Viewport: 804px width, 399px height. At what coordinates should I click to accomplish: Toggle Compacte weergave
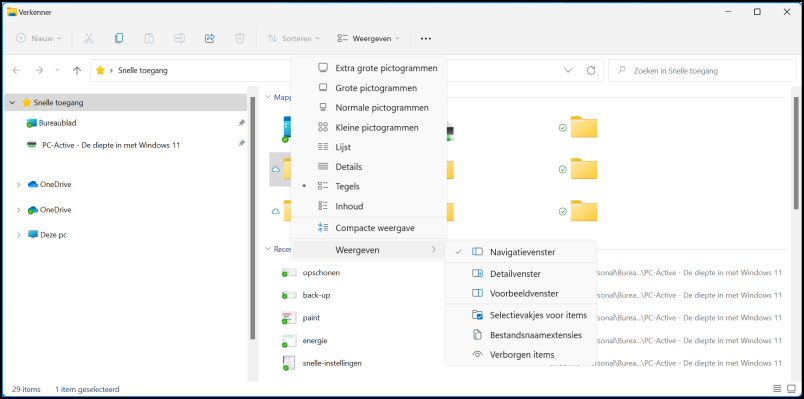click(x=369, y=228)
